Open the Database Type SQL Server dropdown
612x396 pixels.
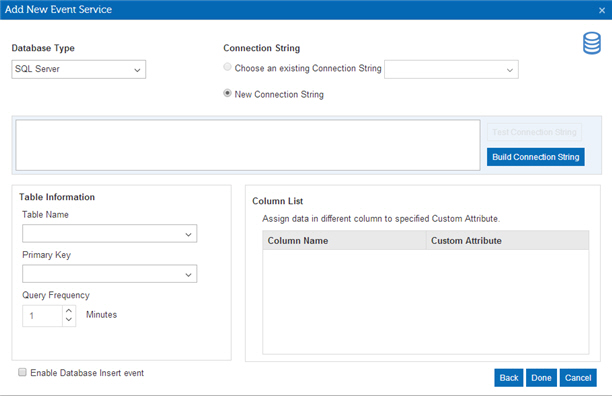[x=78, y=69]
